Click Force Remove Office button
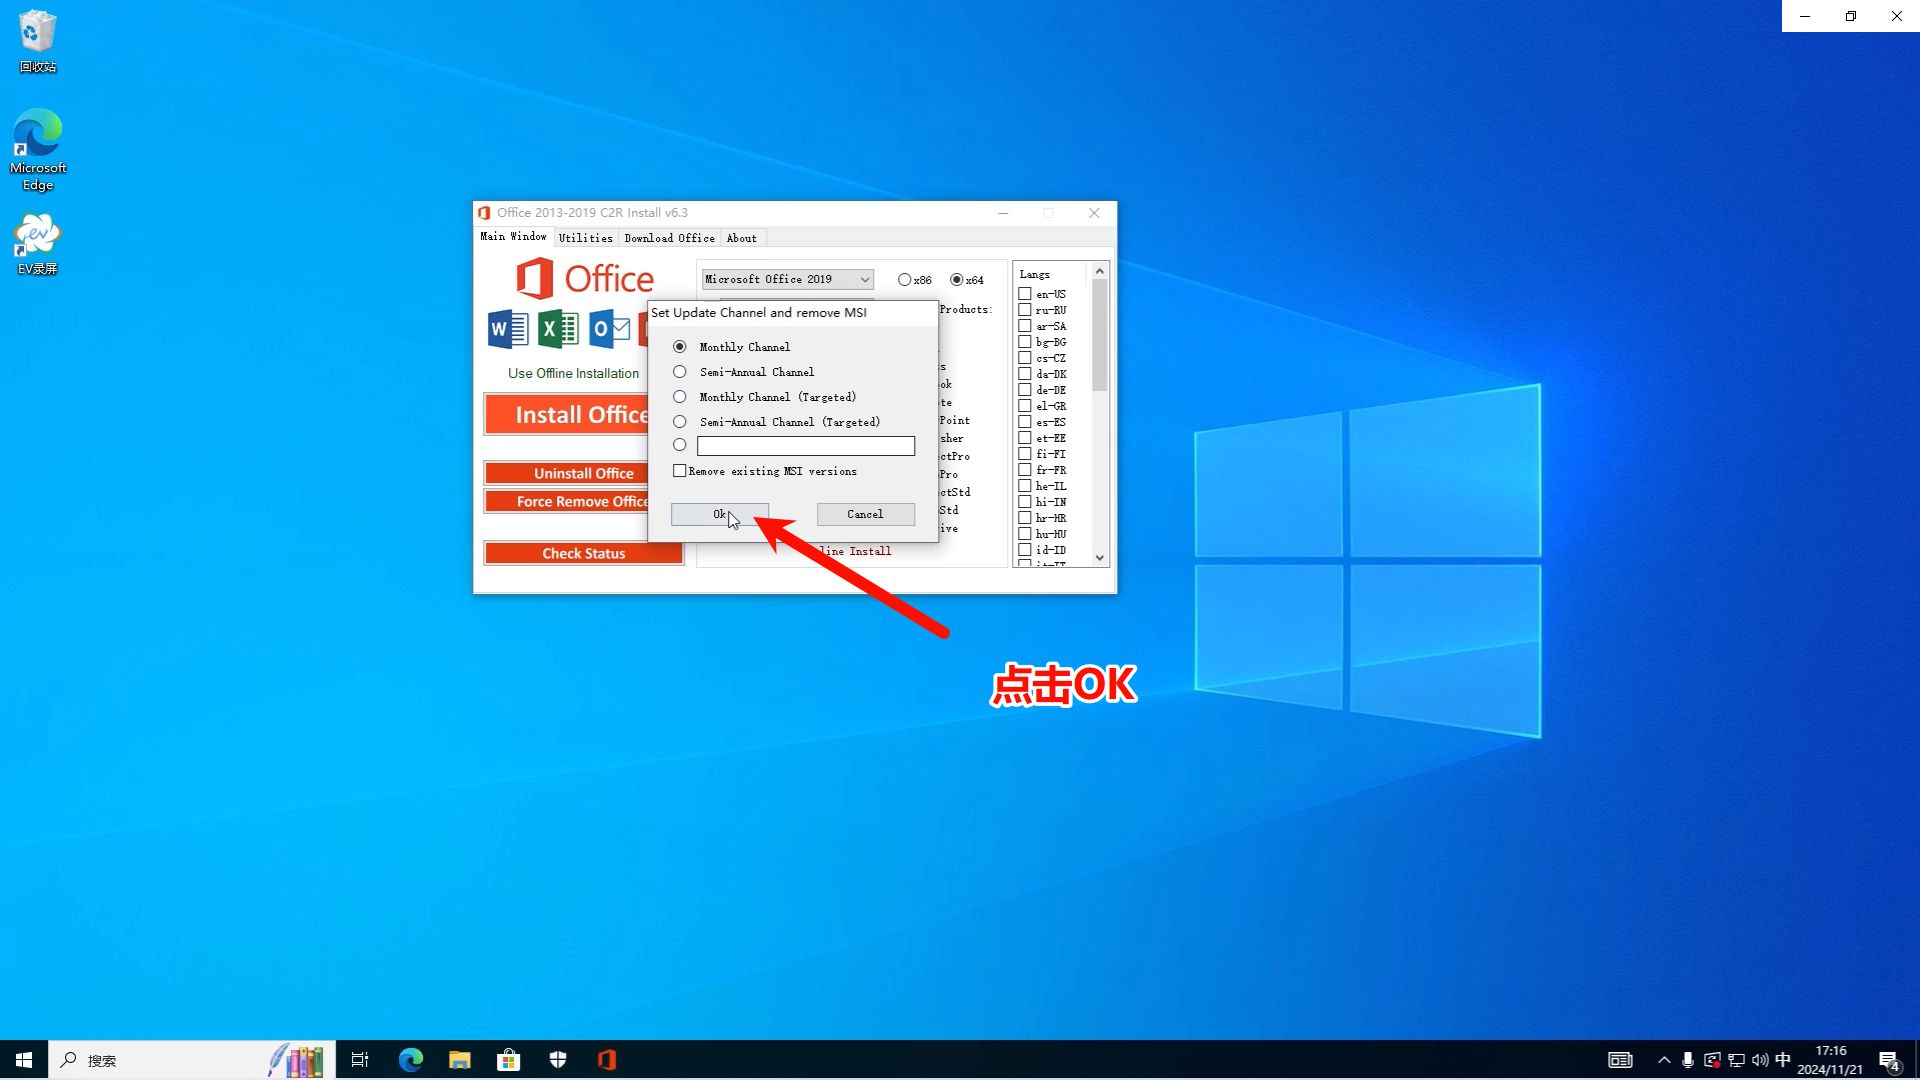Image resolution: width=1920 pixels, height=1080 pixels. pos(567,502)
